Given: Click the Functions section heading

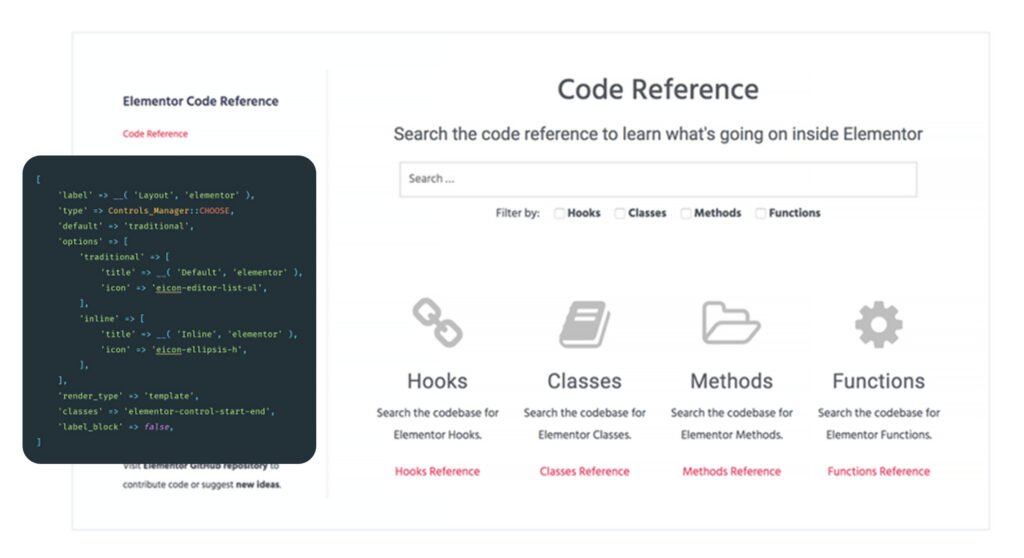Looking at the screenshot, I should 878,381.
